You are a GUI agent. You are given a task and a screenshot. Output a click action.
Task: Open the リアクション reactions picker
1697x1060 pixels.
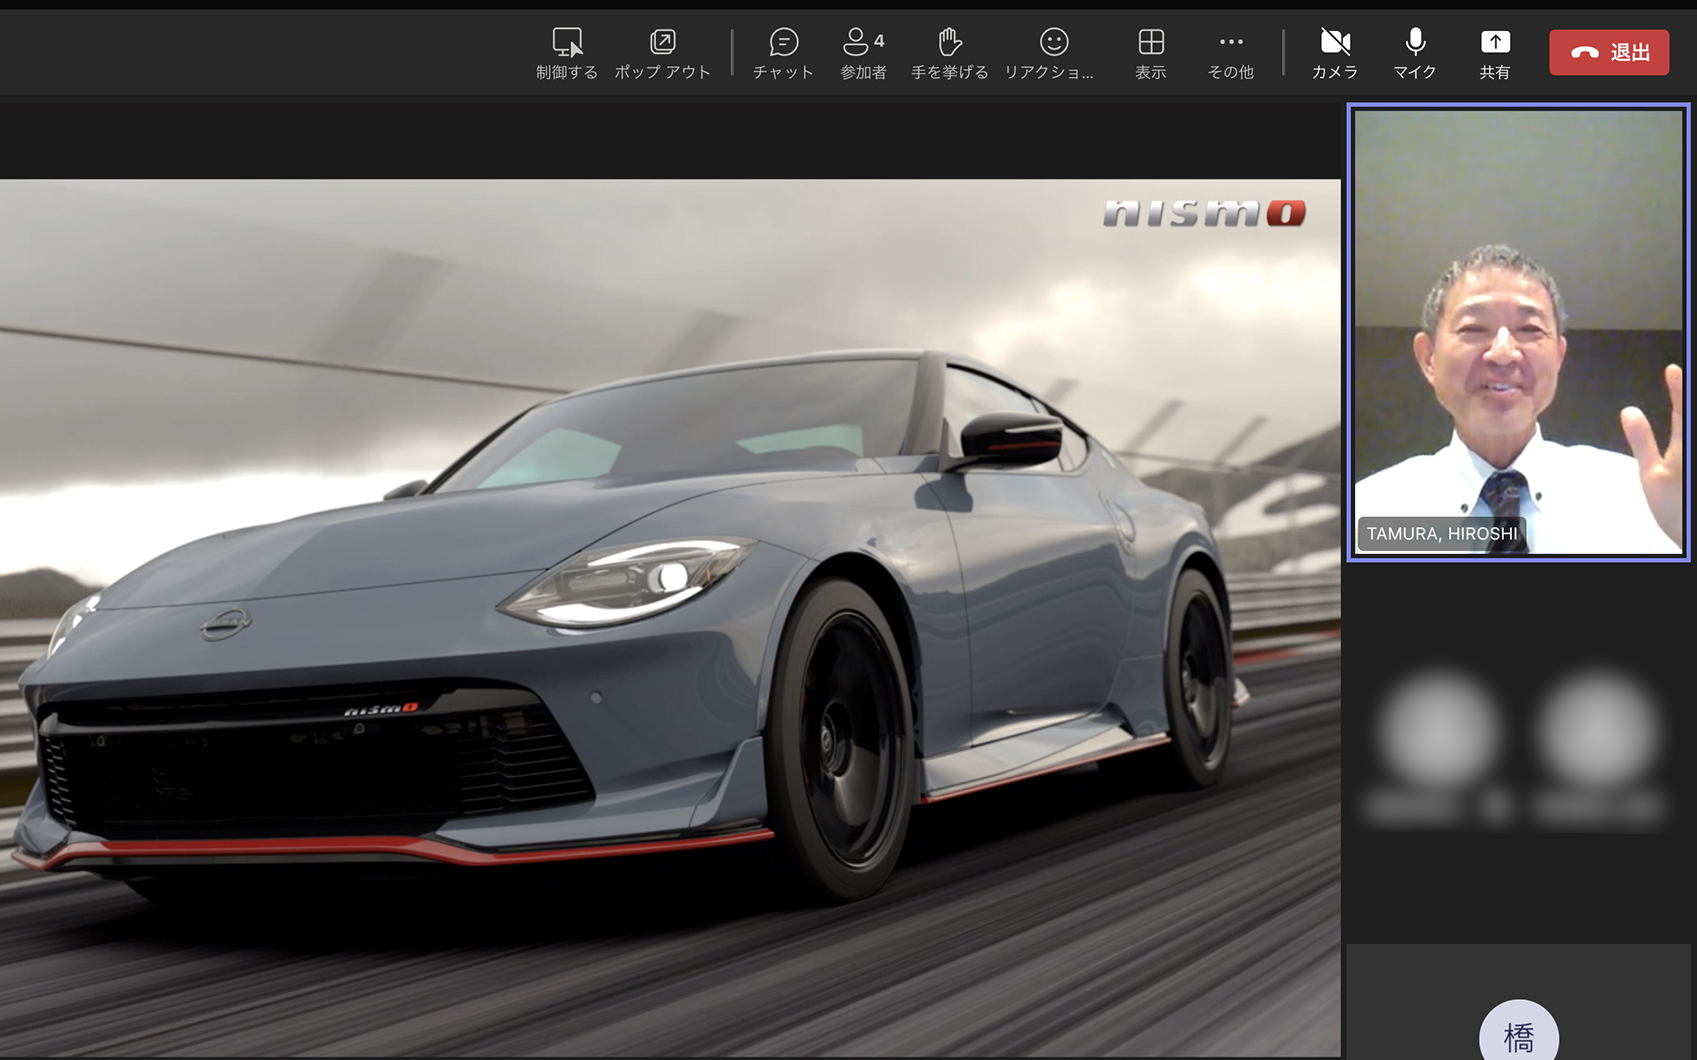point(1052,52)
